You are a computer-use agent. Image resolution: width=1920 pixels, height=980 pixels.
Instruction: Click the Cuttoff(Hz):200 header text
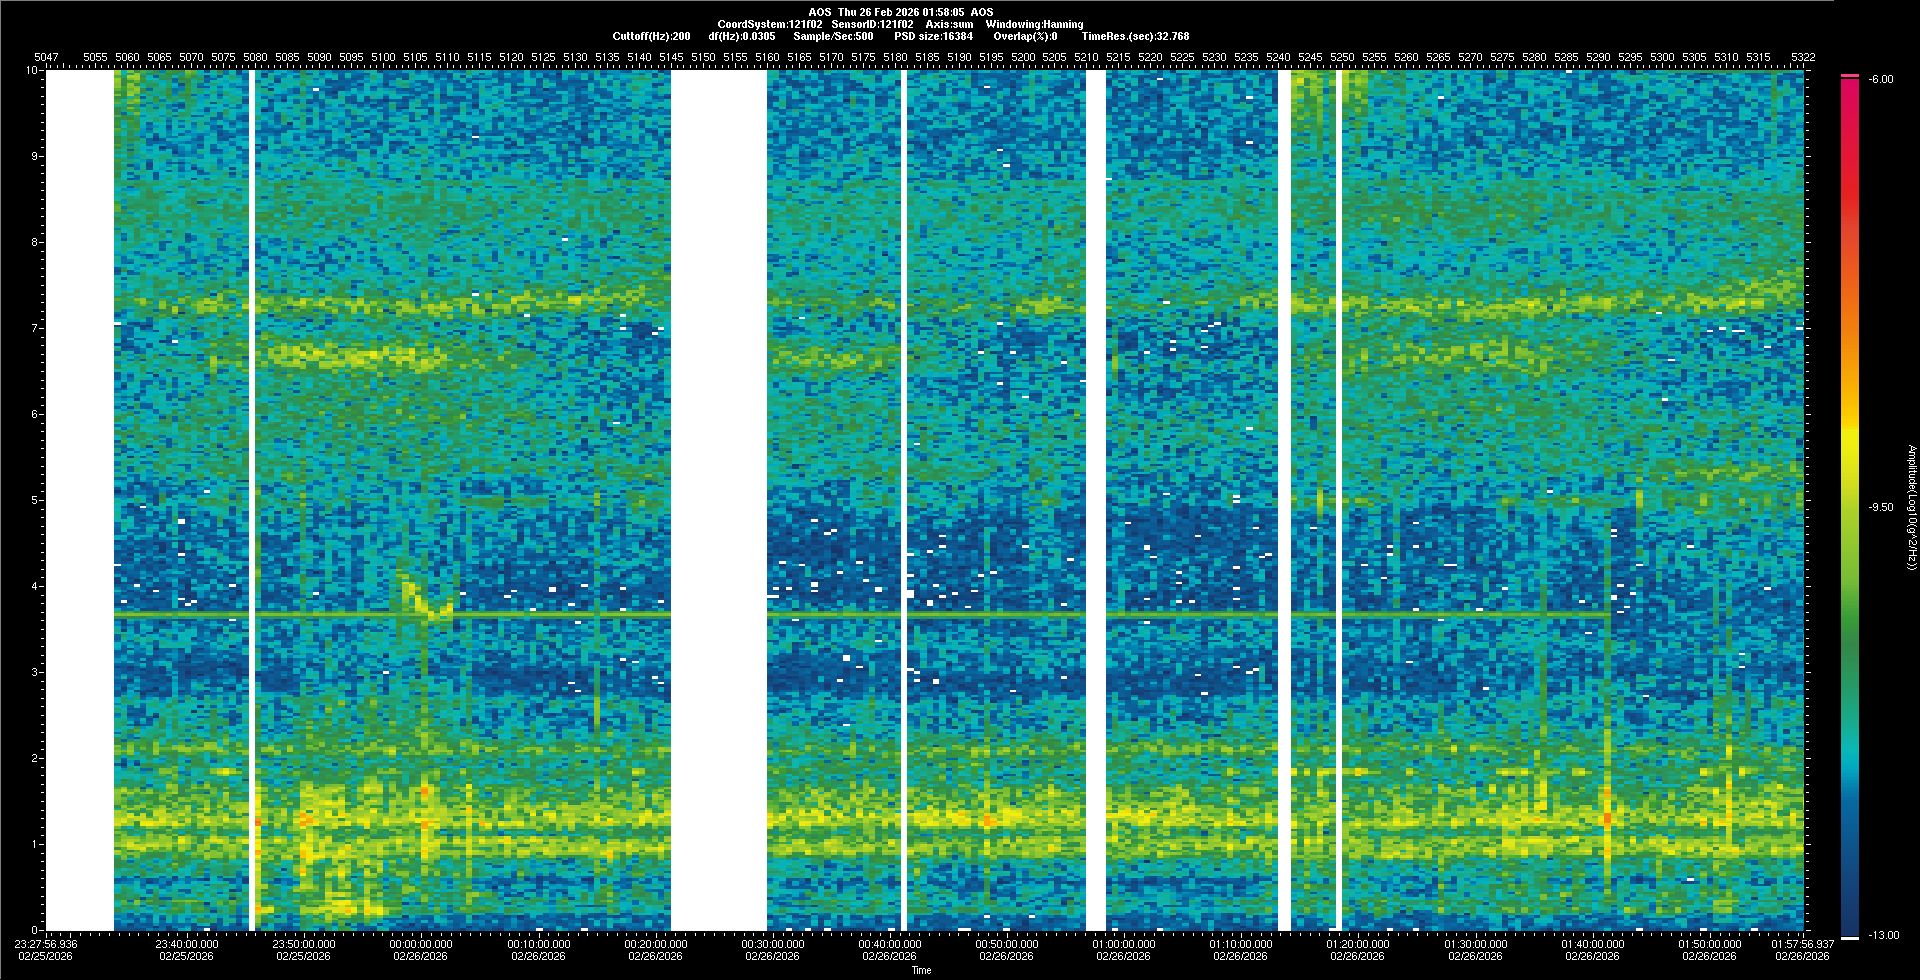point(651,36)
